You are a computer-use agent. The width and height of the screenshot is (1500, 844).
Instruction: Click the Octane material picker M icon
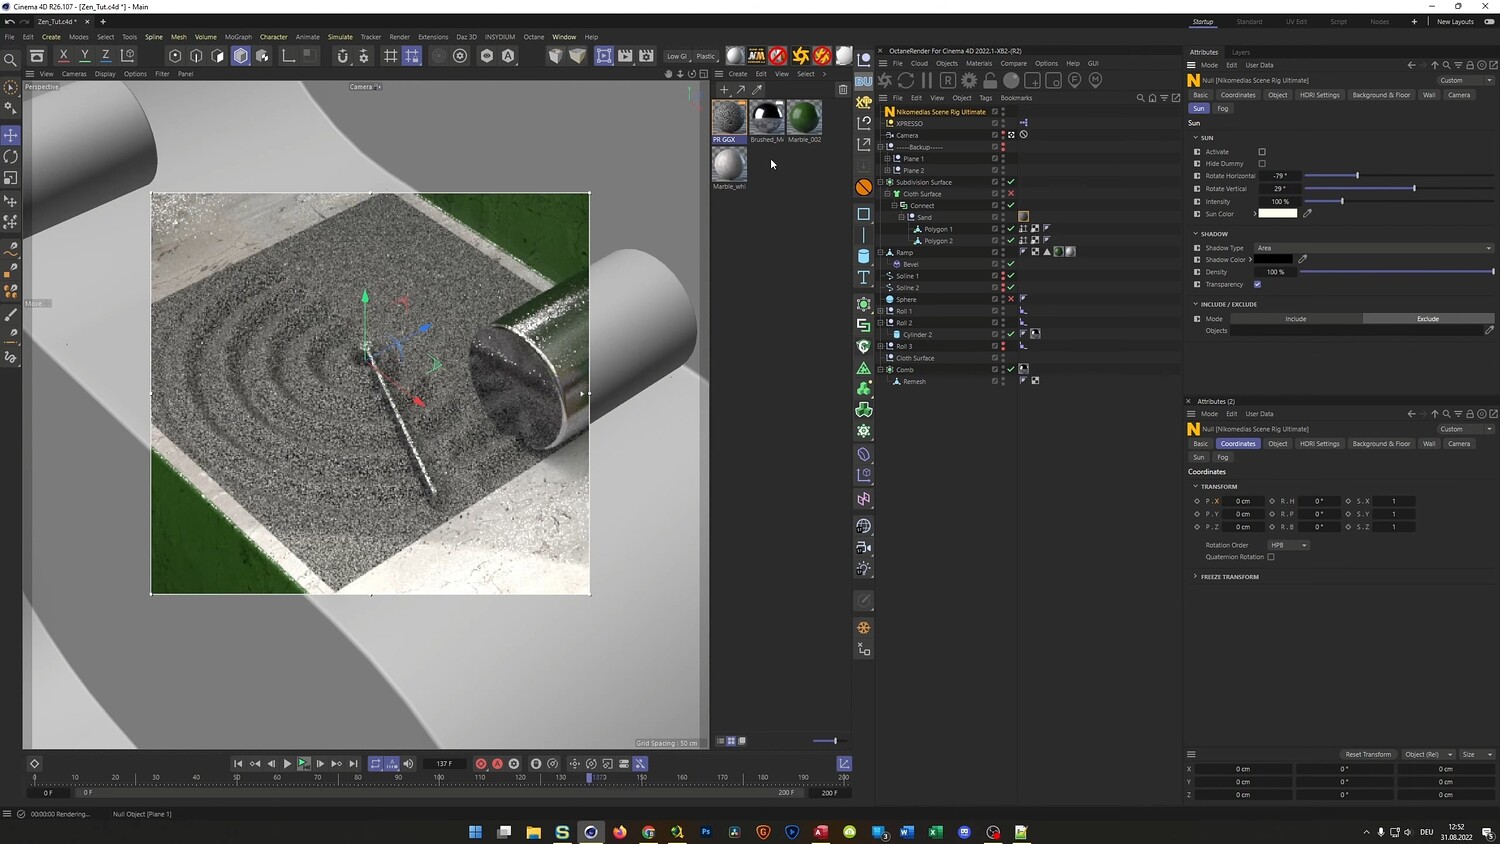pos(1095,80)
